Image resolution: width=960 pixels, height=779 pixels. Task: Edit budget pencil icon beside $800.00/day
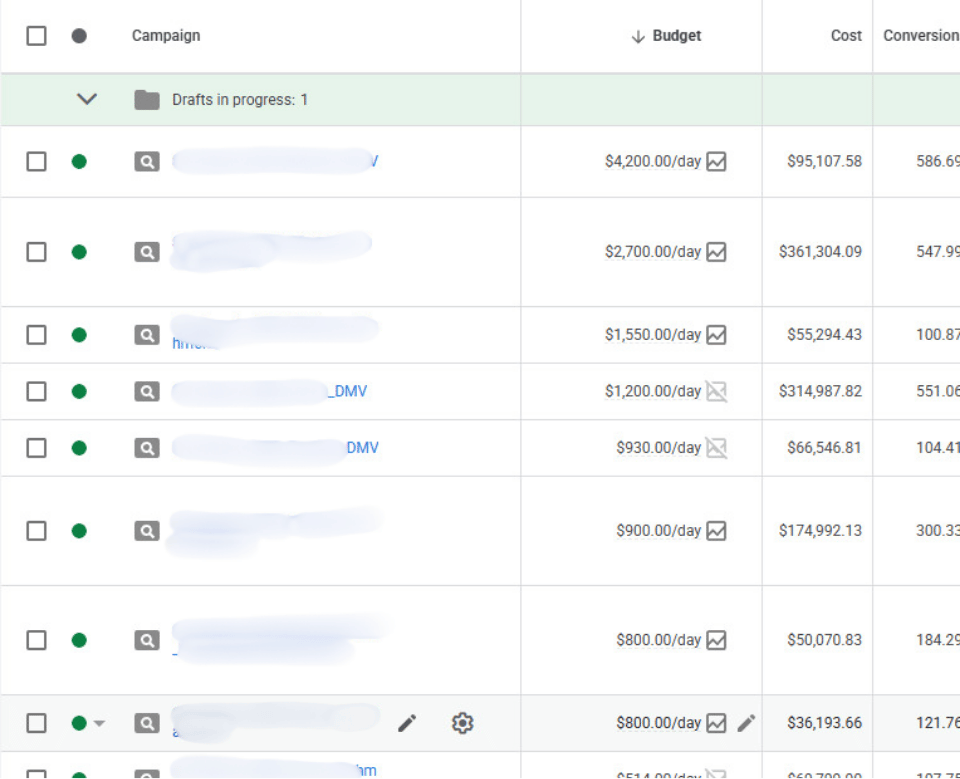click(x=746, y=723)
